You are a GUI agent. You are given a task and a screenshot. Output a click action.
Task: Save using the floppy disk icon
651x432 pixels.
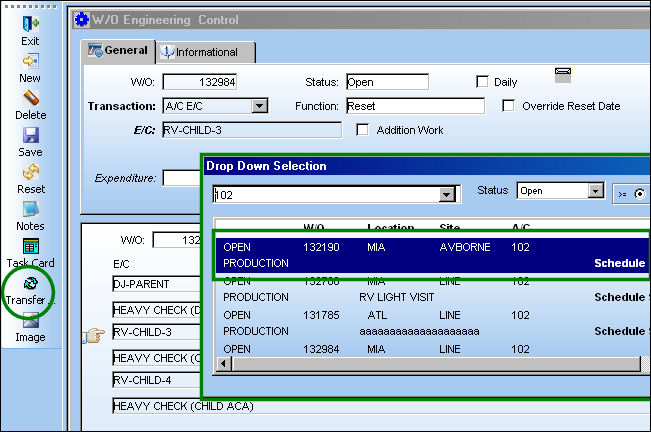(30, 135)
